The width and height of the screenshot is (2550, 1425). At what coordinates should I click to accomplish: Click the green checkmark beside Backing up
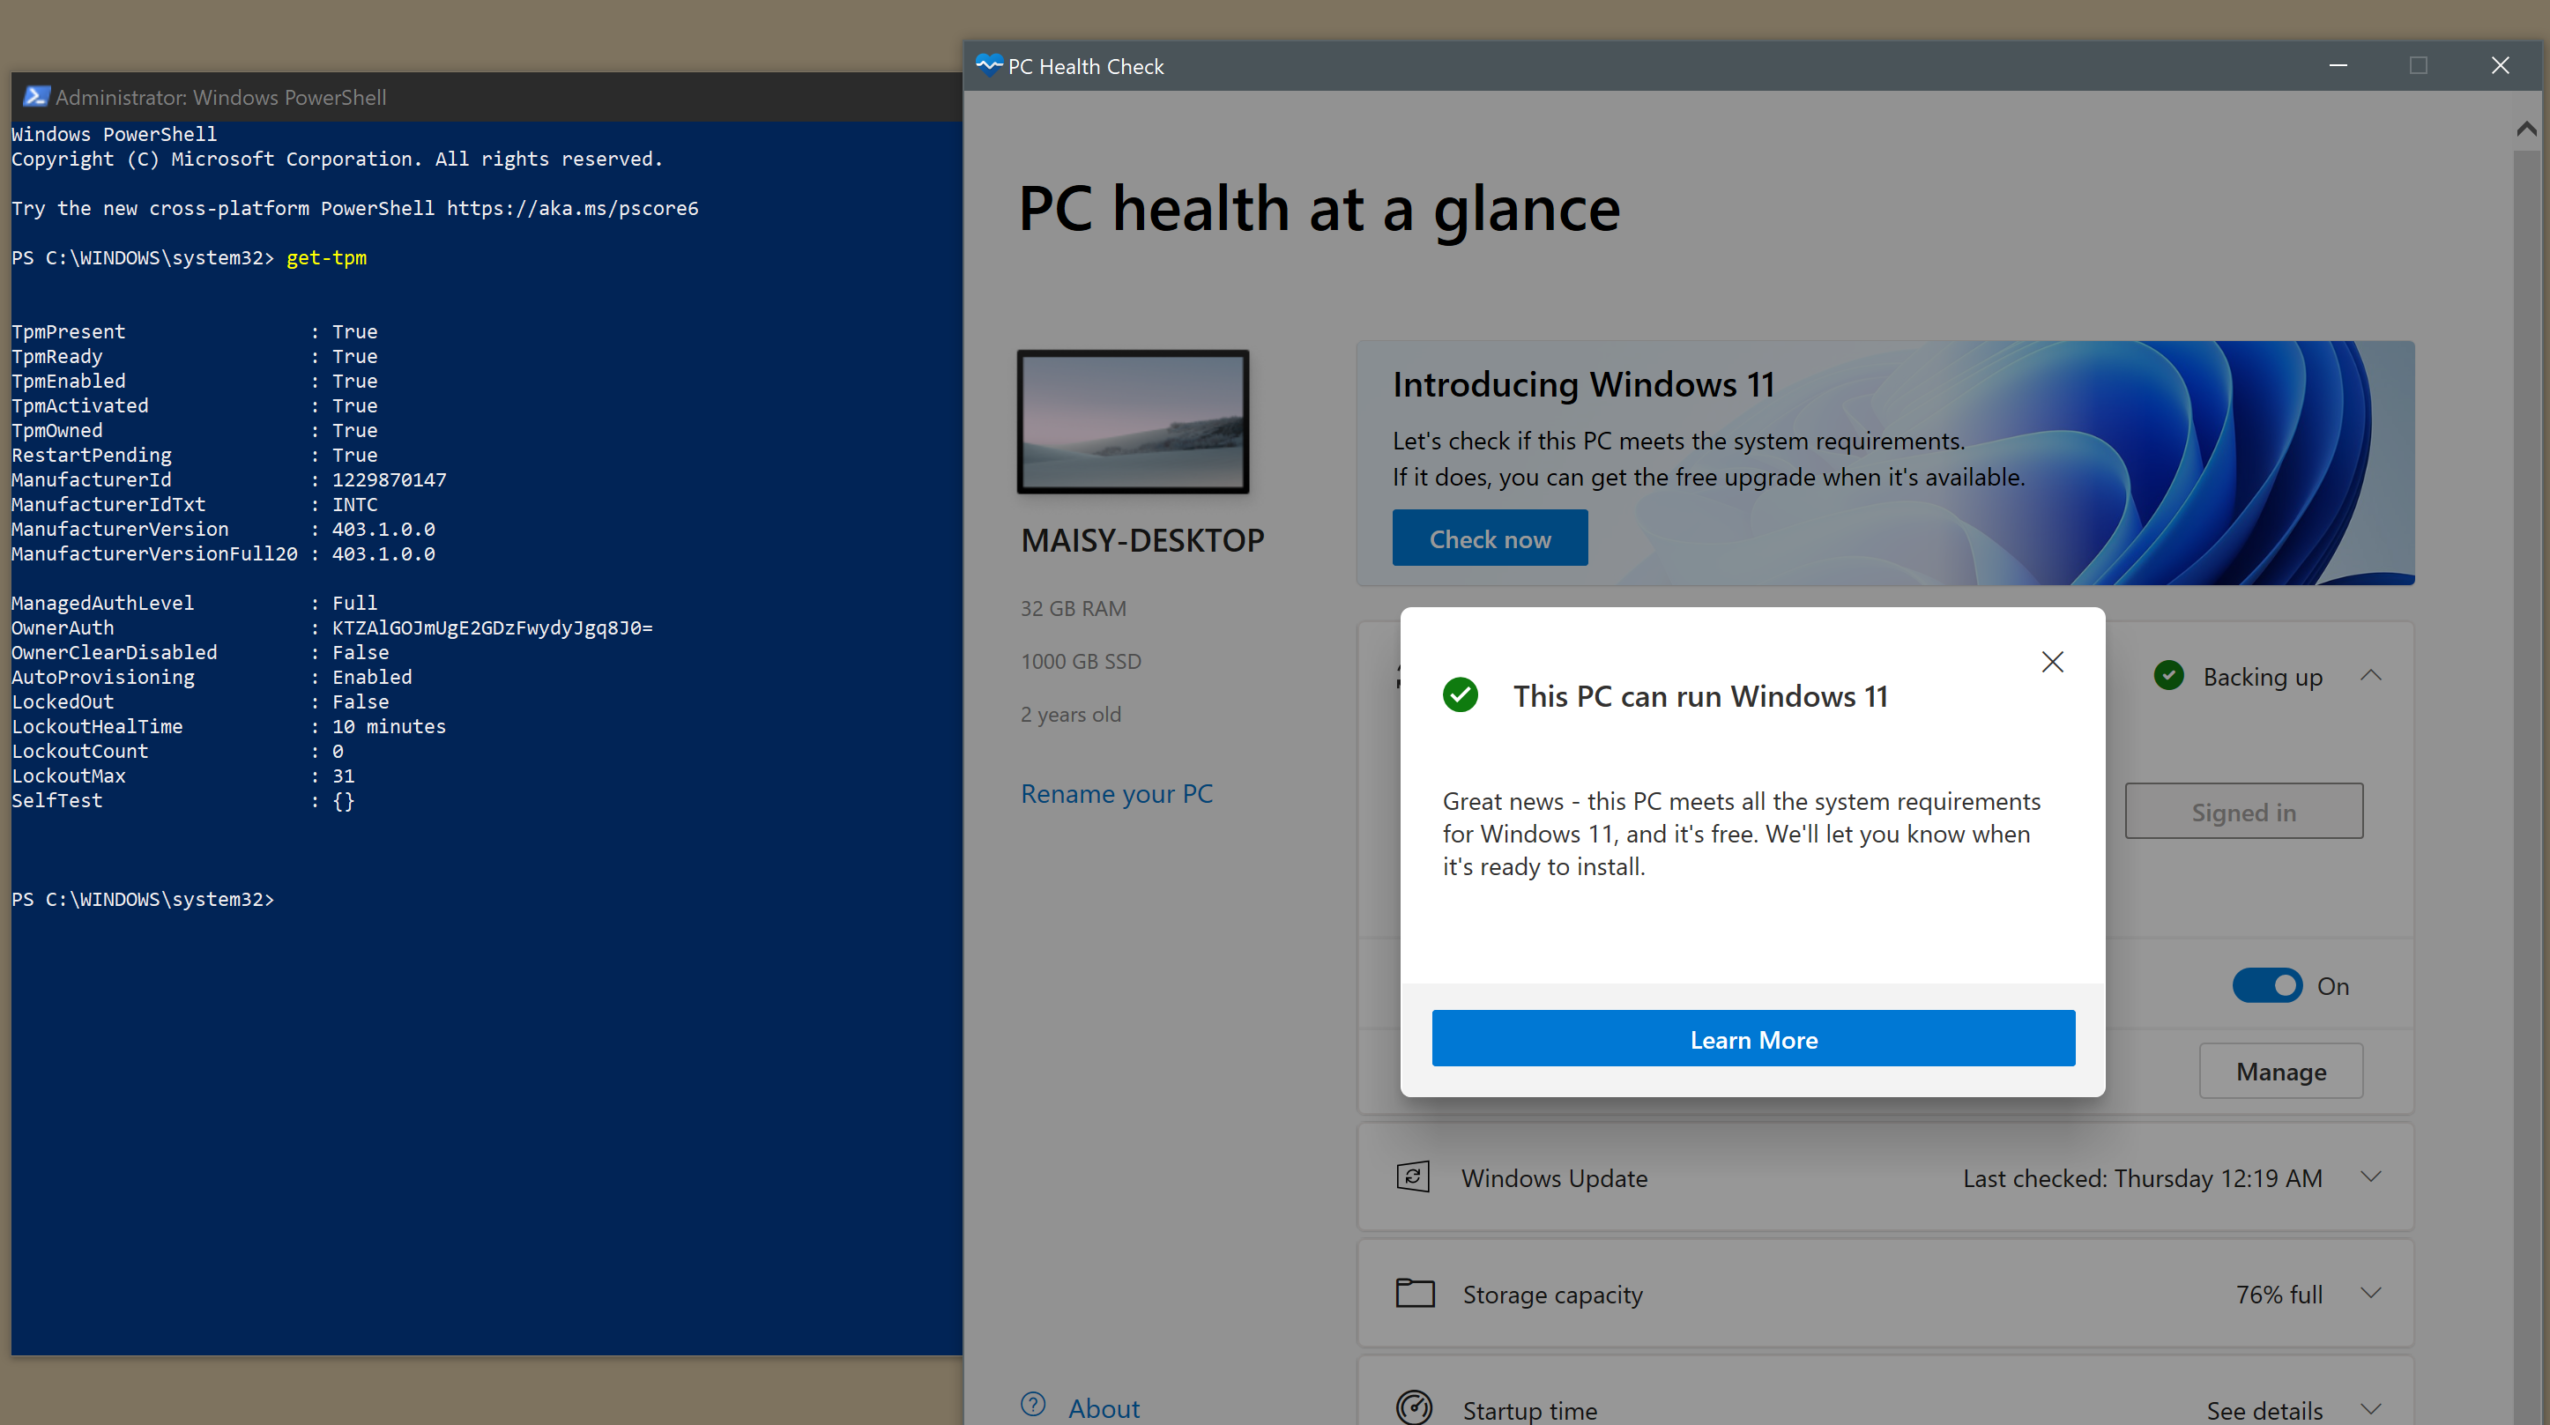(2168, 676)
